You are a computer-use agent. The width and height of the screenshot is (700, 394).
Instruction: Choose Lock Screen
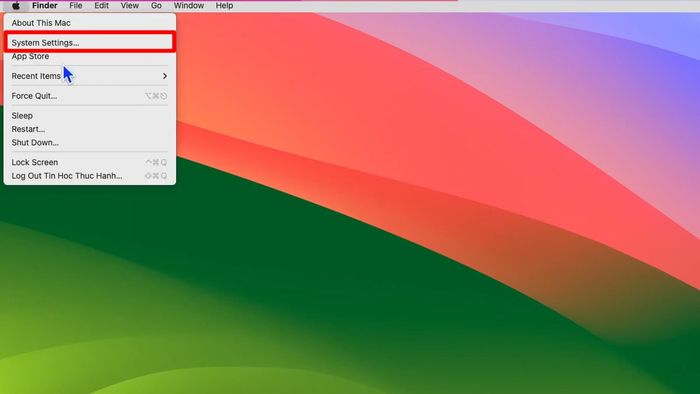tap(89, 162)
